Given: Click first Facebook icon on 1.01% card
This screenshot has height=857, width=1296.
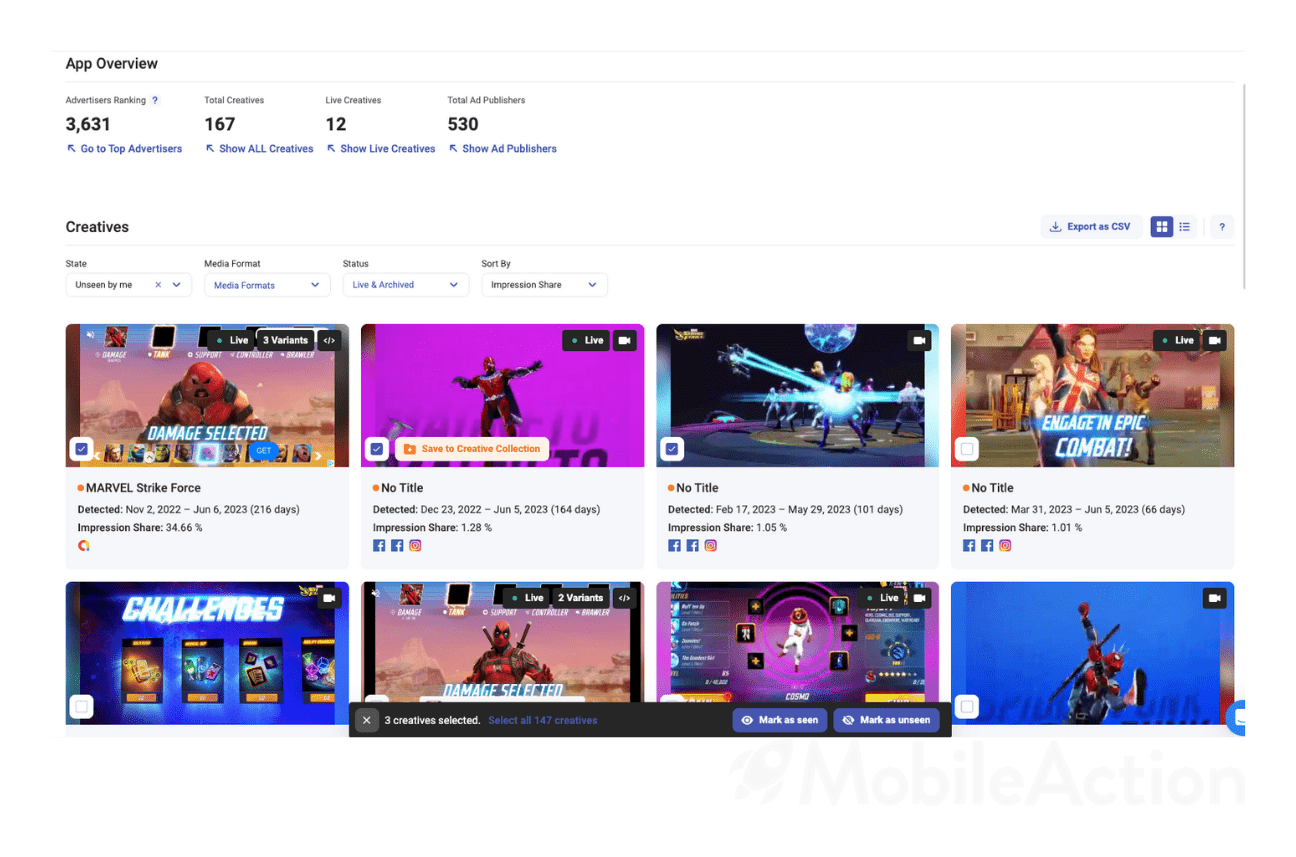Looking at the screenshot, I should tap(969, 546).
